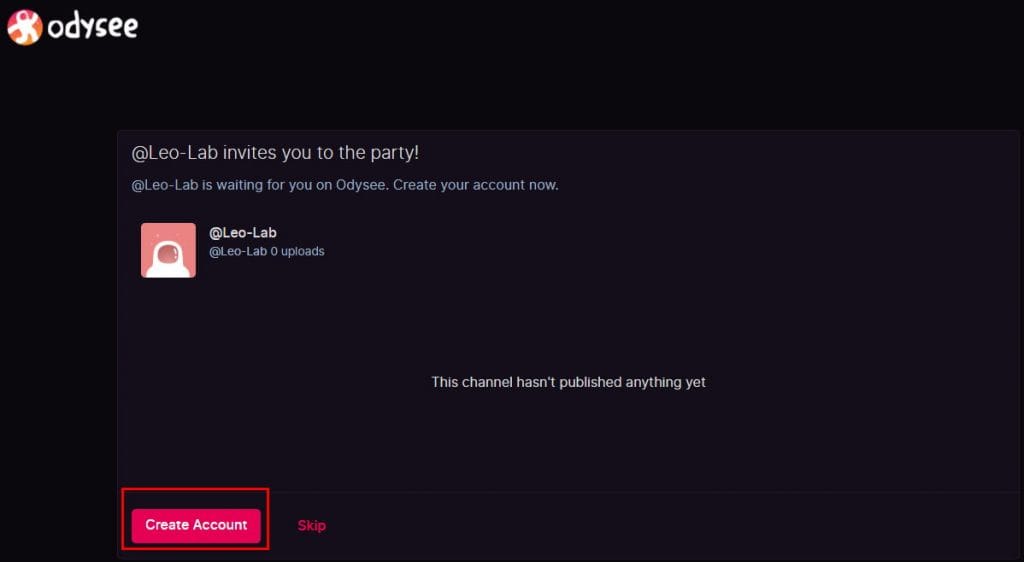The height and width of the screenshot is (562, 1024).
Task: Click the 'This channel hasn't published anything yet' message
Action: coord(568,382)
